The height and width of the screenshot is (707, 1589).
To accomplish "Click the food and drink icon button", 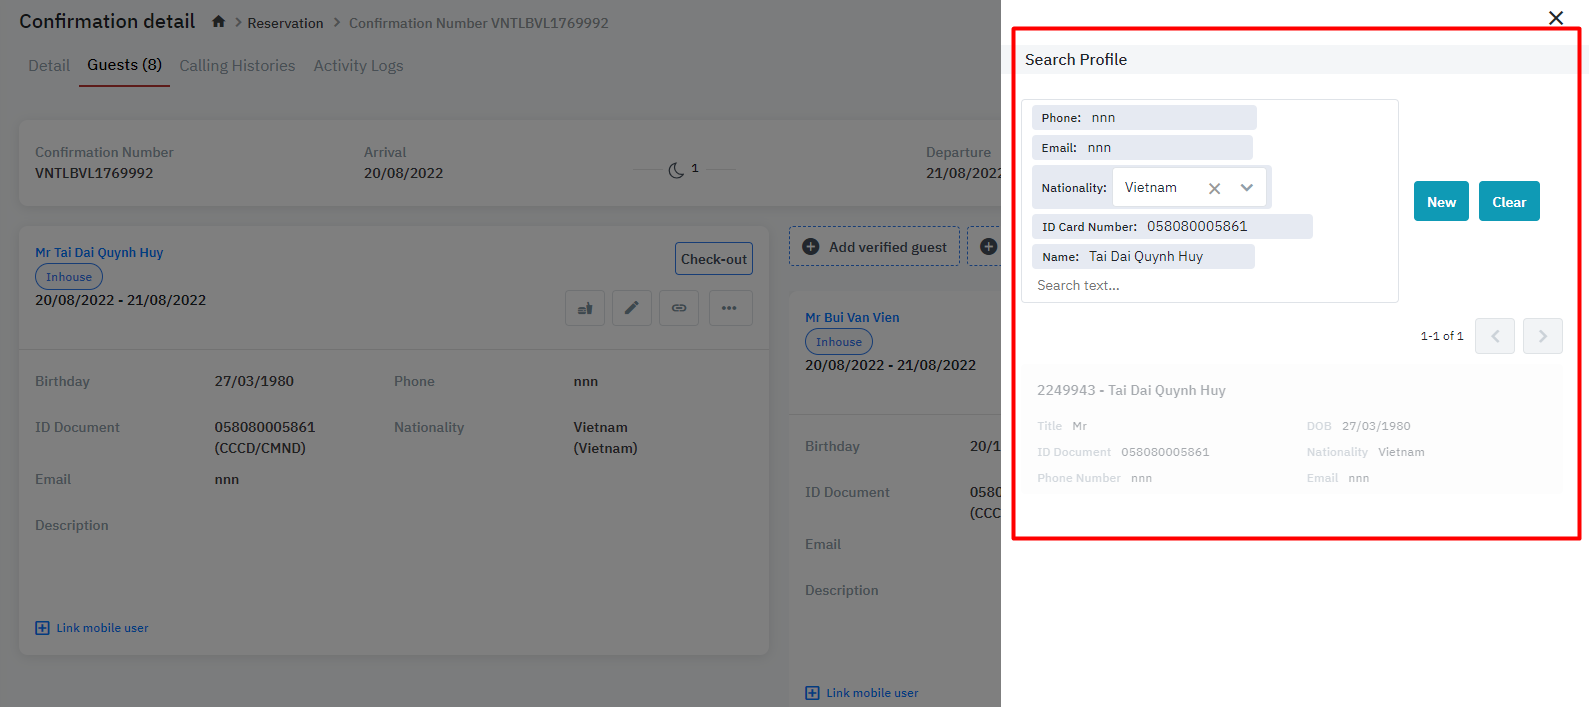I will (585, 308).
